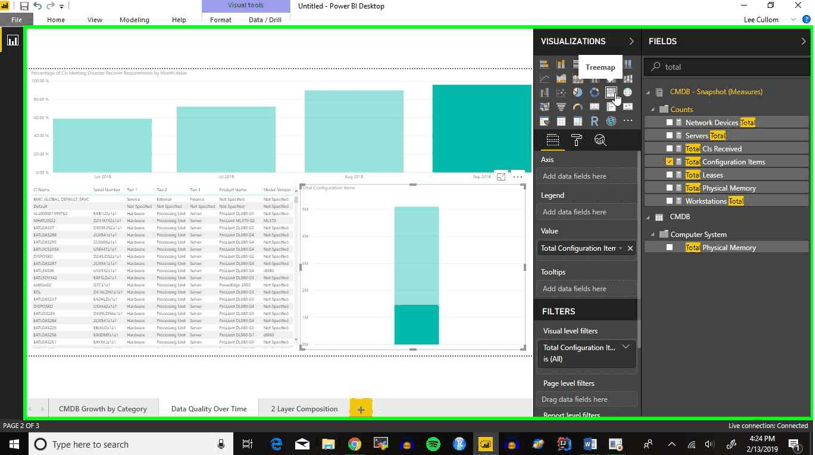This screenshot has width=815, height=455.
Task: Select the Table visual
Action: [x=561, y=121]
